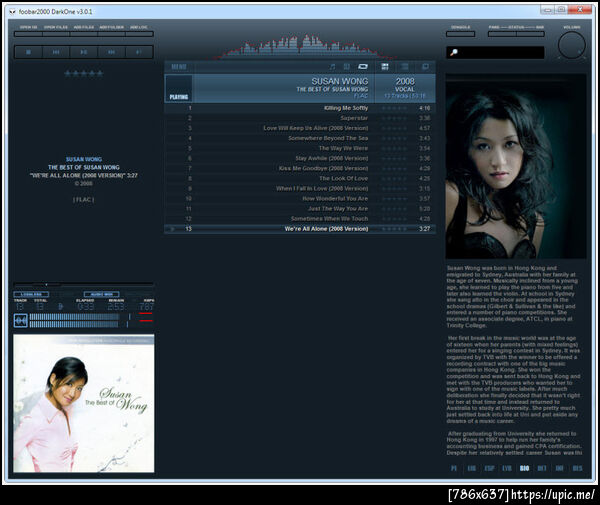Viewport: 600px width, 505px height.
Task: Select track 1 Killing Me Softly
Action: (x=300, y=108)
